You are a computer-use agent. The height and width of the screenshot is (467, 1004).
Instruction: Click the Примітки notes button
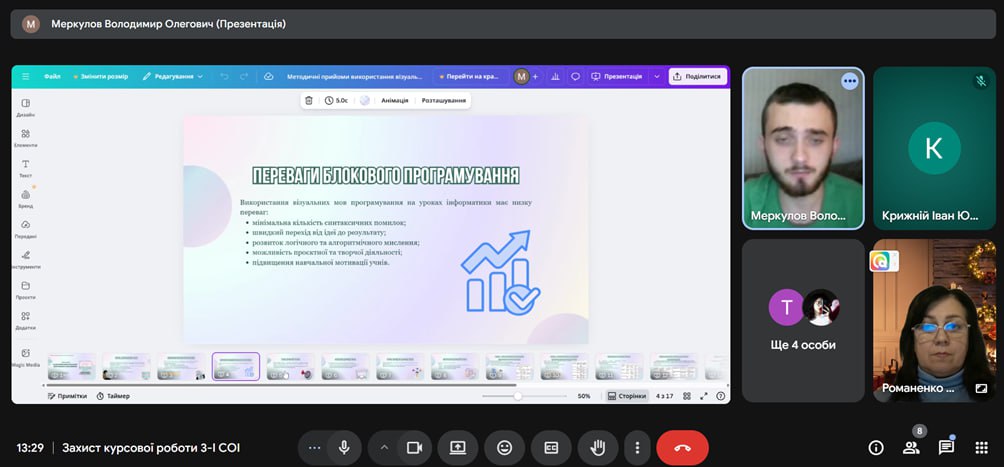click(x=68, y=396)
